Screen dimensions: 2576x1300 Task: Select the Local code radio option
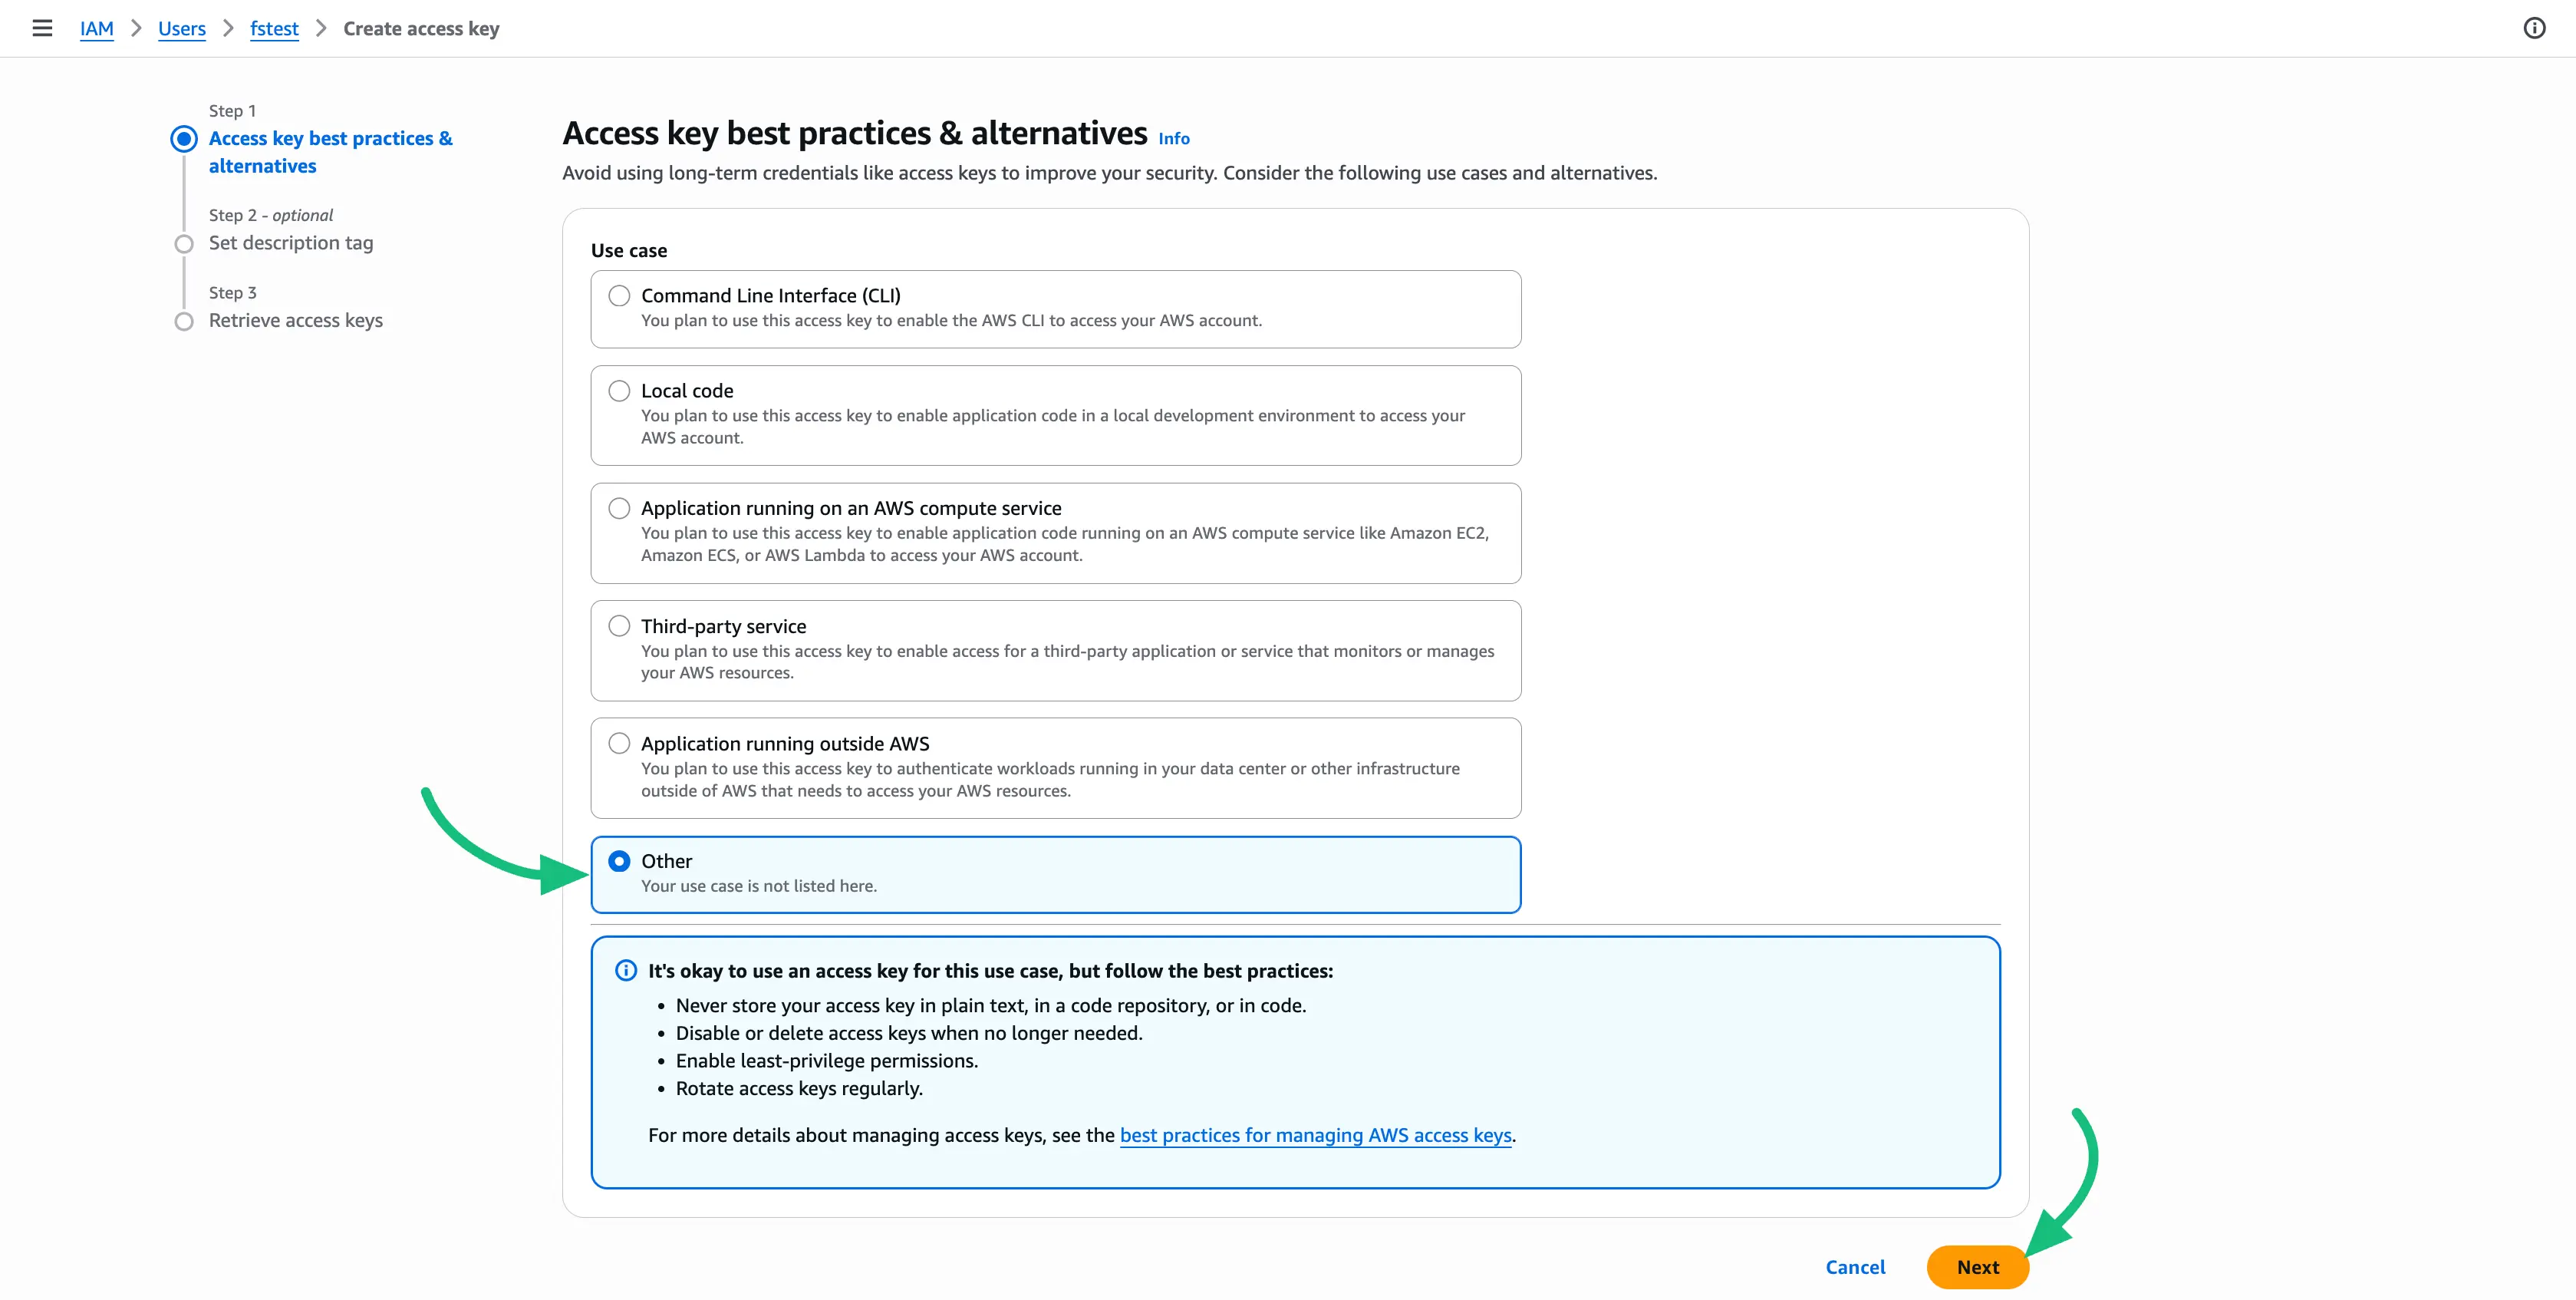(619, 391)
